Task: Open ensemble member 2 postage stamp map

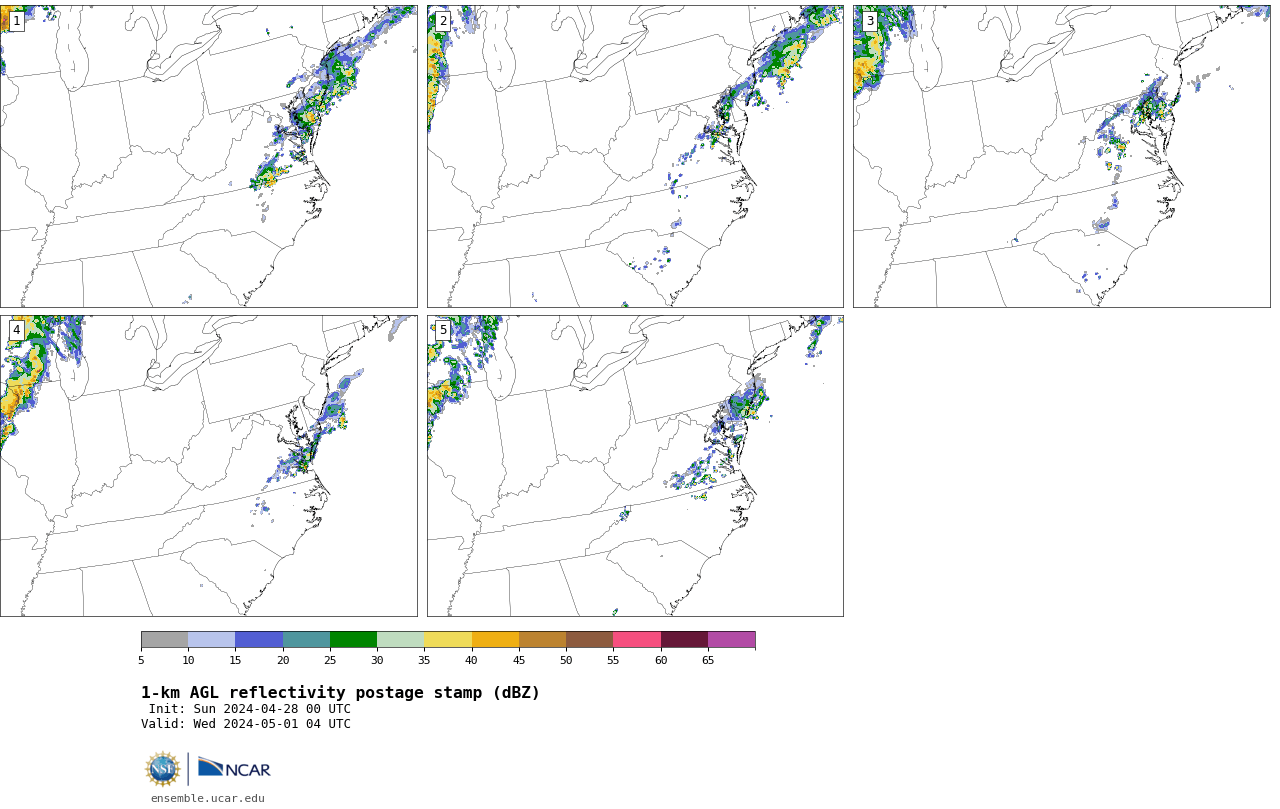Action: click(x=635, y=156)
